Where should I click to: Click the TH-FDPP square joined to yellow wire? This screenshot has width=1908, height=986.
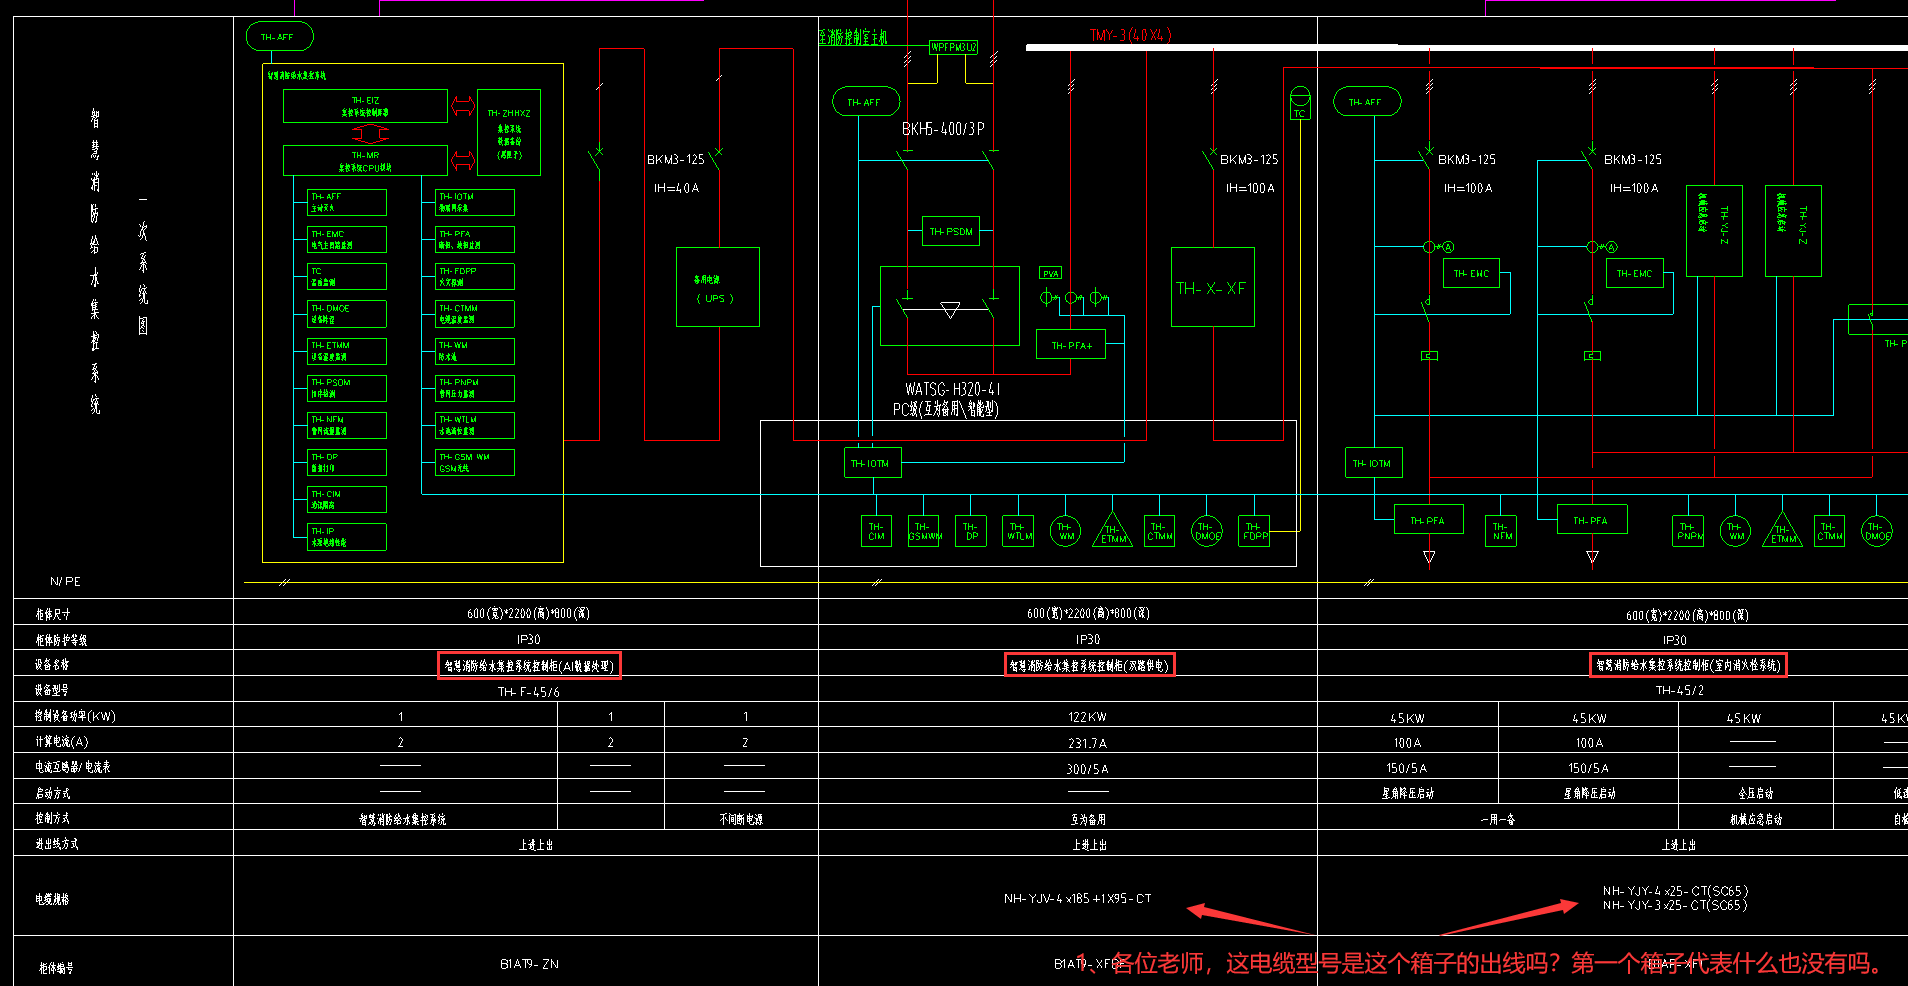pyautogui.click(x=1254, y=531)
